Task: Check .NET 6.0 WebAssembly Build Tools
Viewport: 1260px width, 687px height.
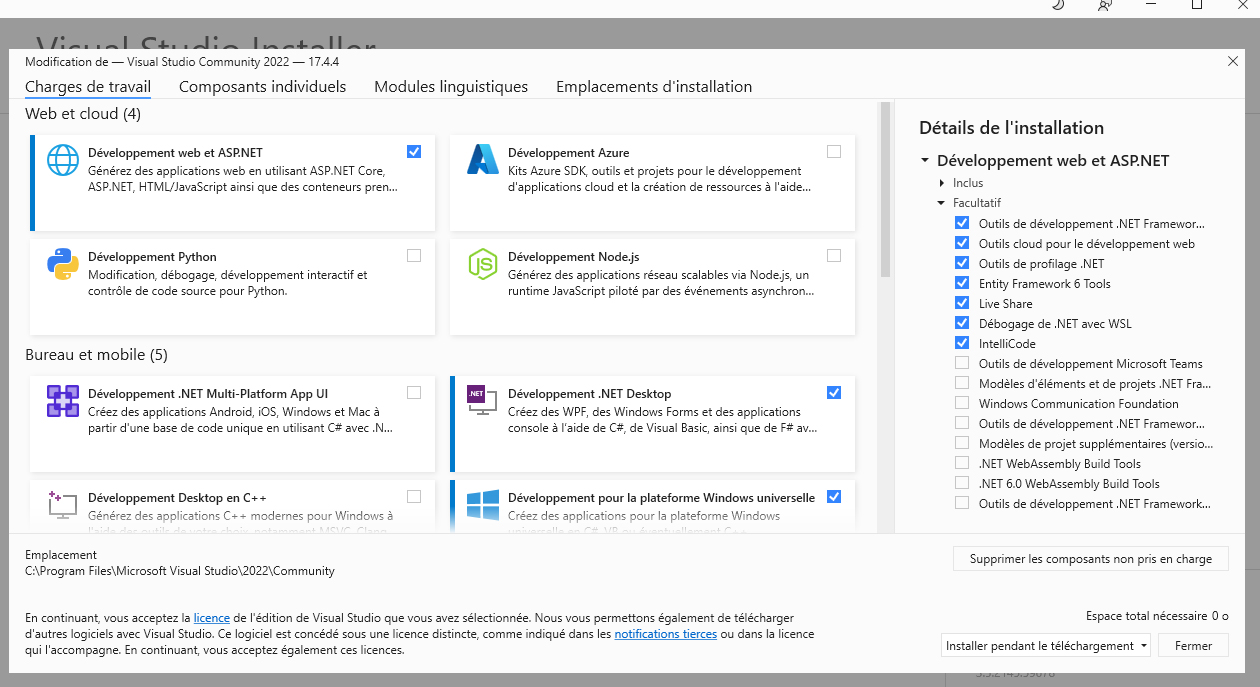Action: [962, 483]
